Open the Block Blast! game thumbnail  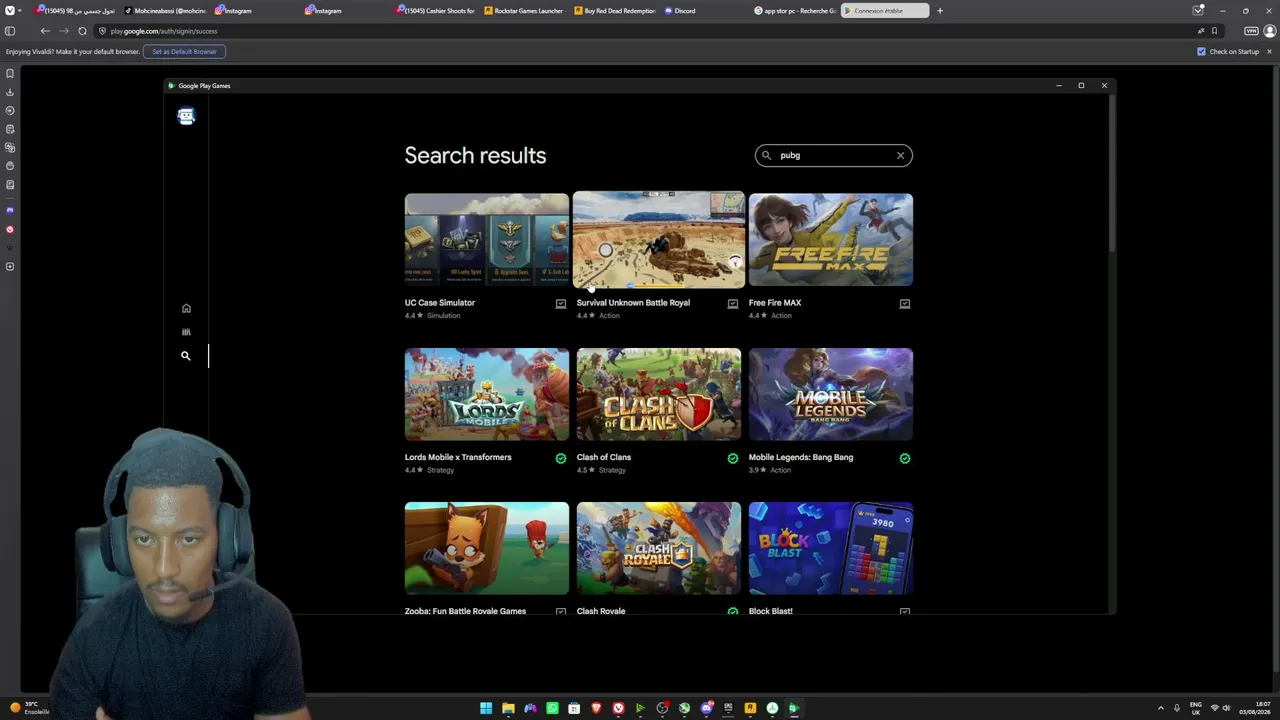[831, 548]
